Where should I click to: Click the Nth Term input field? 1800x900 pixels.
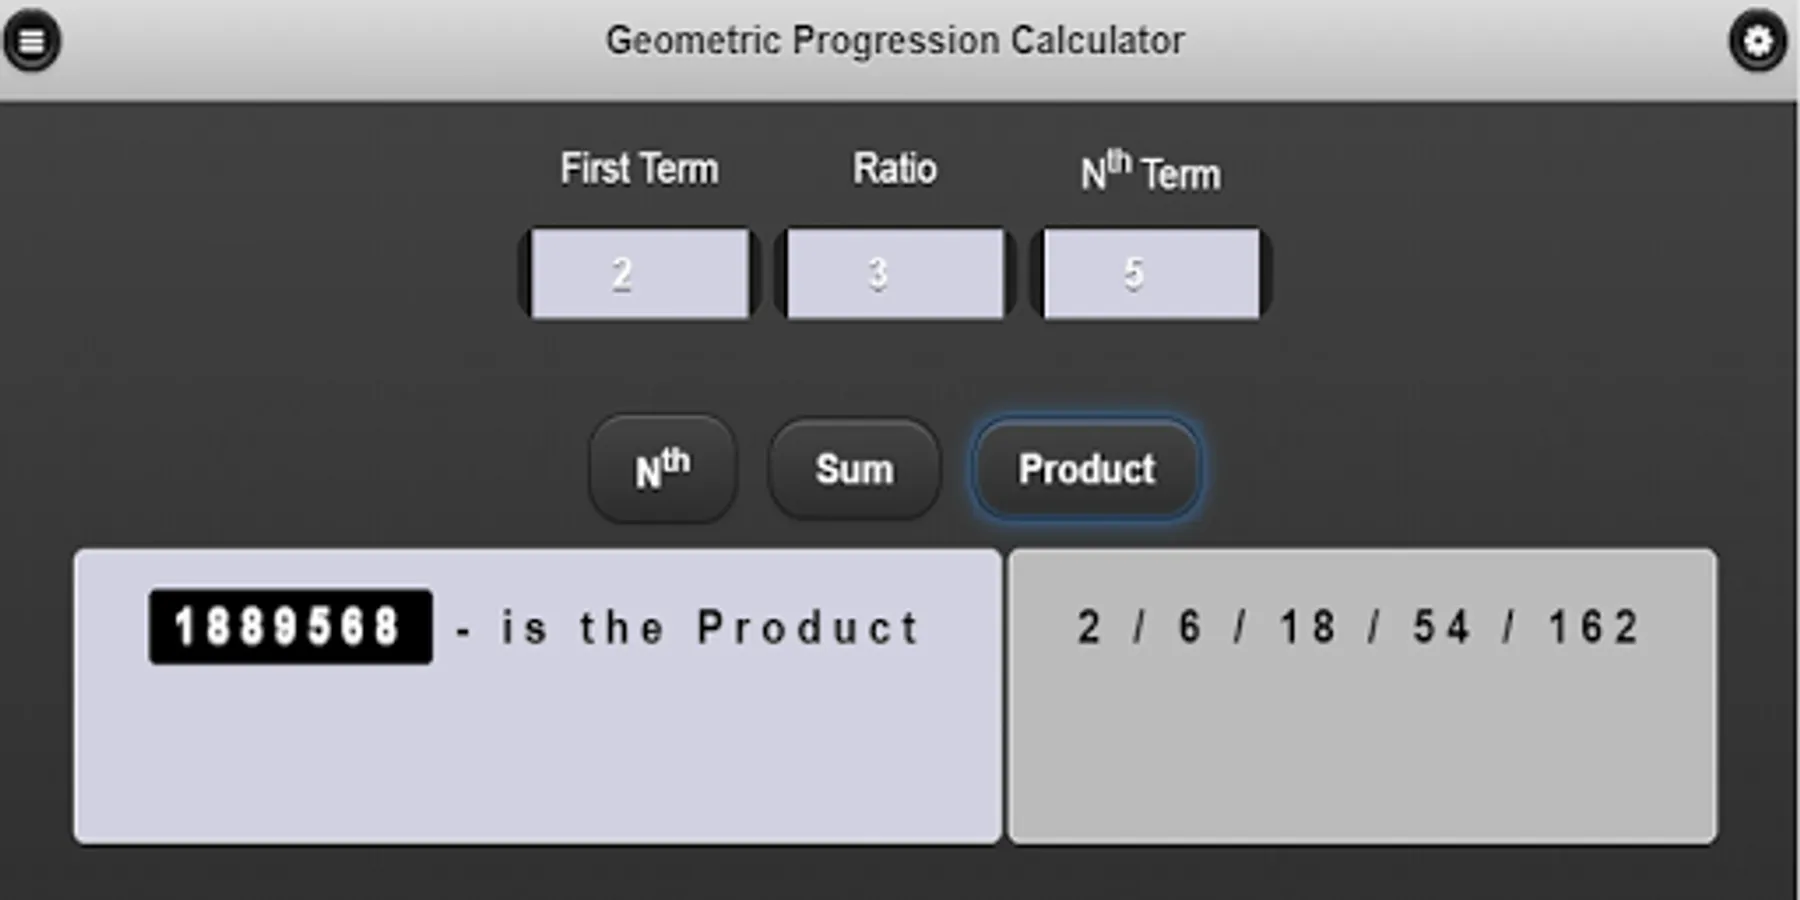tap(1151, 274)
